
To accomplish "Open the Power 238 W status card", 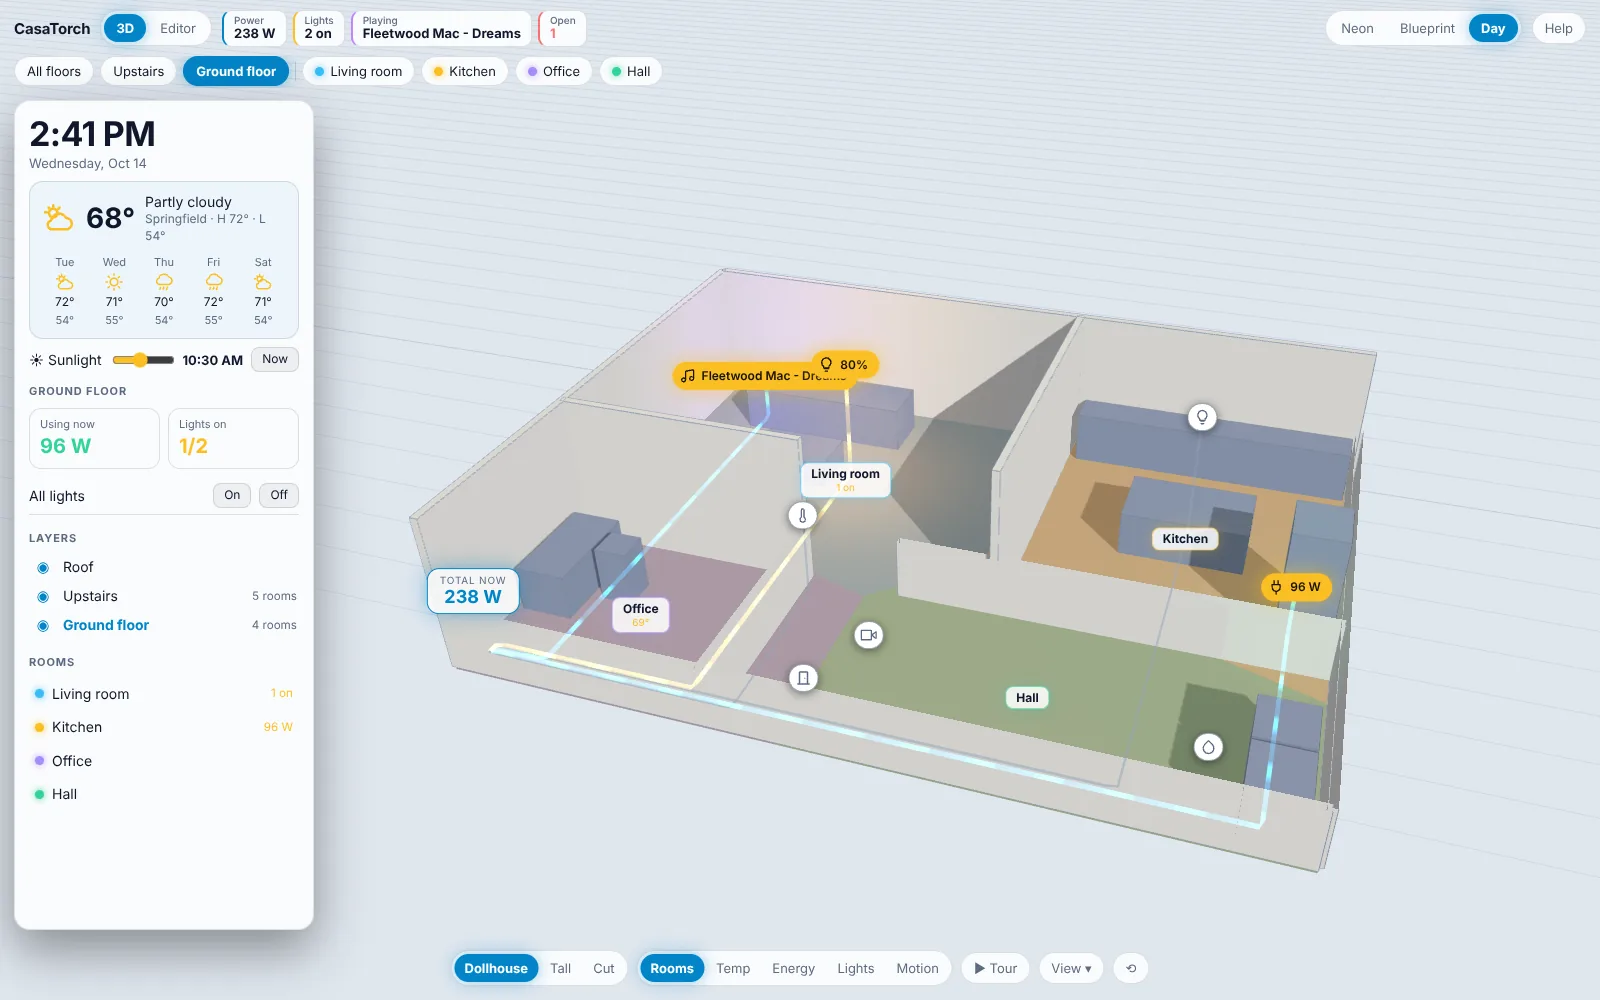I will pos(254,29).
